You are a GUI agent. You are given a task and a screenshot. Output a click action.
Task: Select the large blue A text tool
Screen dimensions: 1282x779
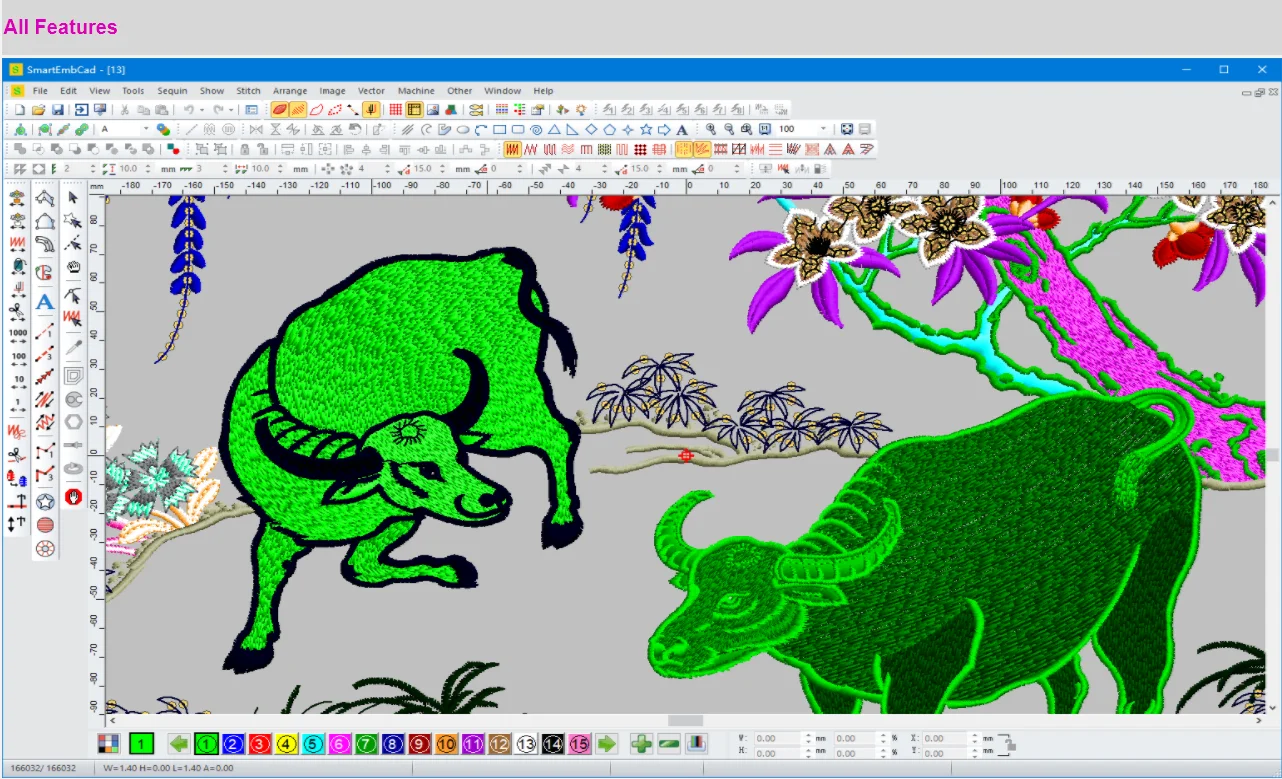coord(44,302)
